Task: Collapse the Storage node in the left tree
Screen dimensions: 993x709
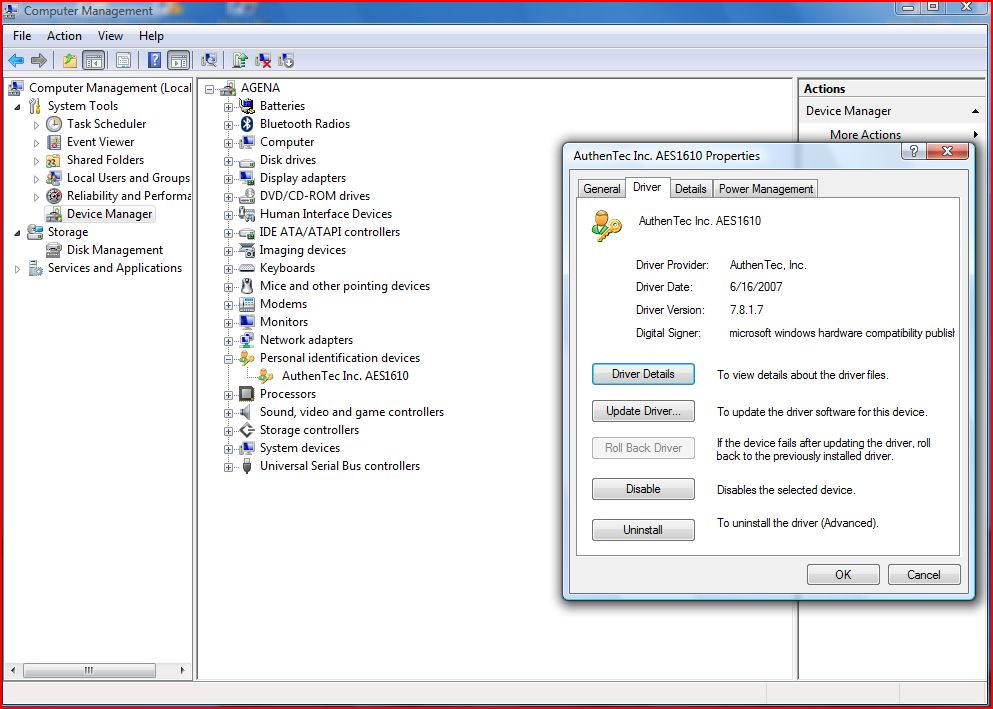Action: [17, 233]
